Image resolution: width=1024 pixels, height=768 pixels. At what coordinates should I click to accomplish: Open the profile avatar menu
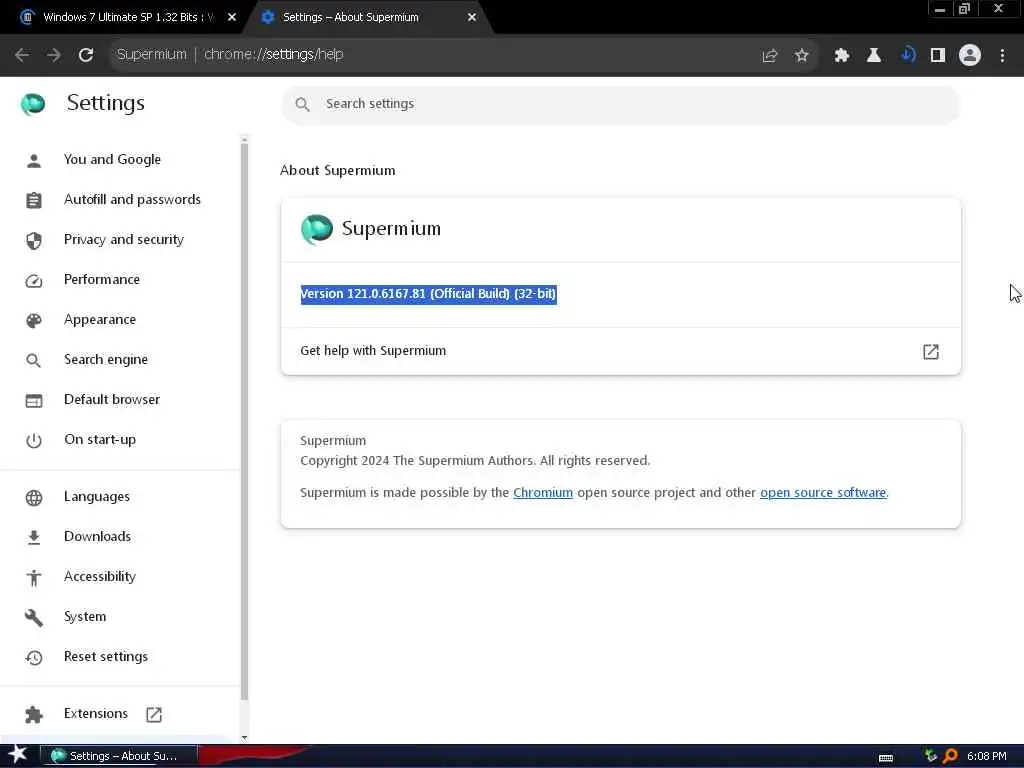(x=970, y=56)
